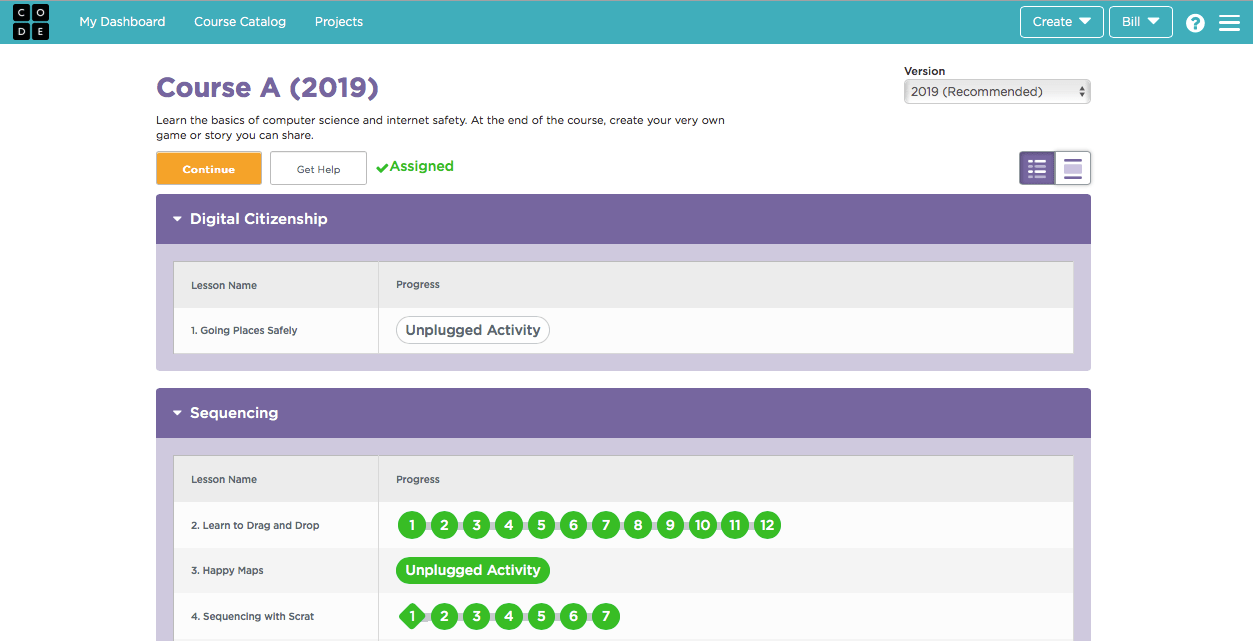The image size is (1253, 641).
Task: Open bubble 7 of Sequencing with Scrat progress
Action: tap(605, 616)
